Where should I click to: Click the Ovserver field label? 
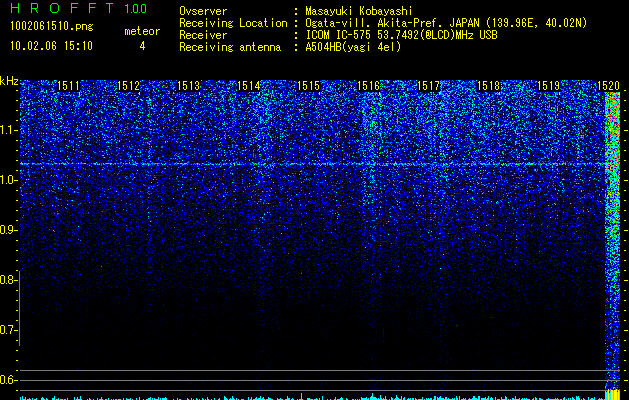point(203,11)
